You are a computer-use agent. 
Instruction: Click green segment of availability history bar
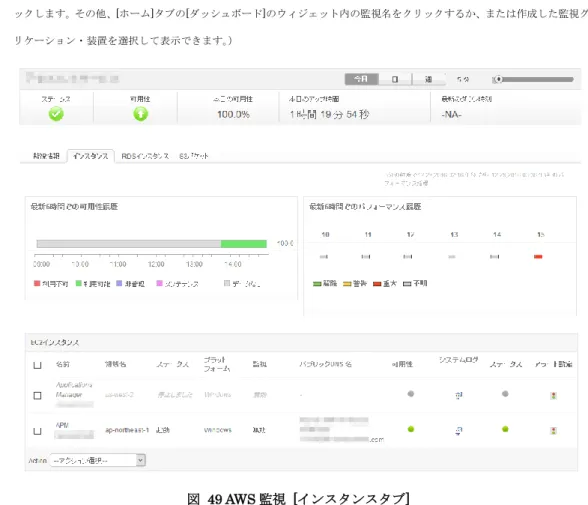pyautogui.click(x=244, y=244)
